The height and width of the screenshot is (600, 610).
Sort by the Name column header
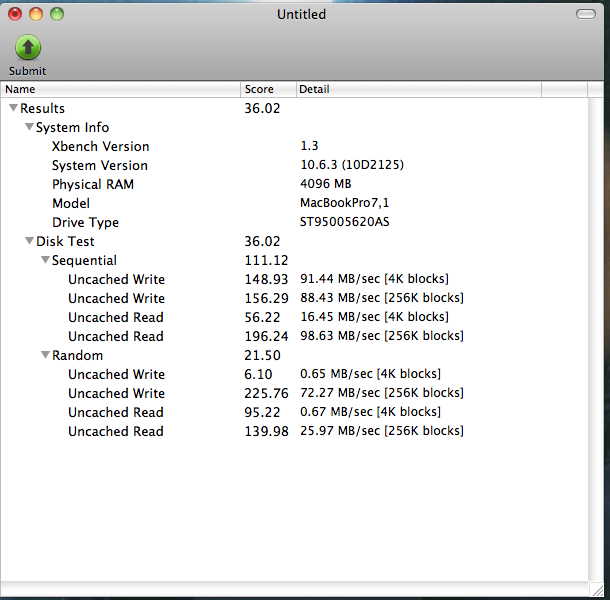coord(120,89)
